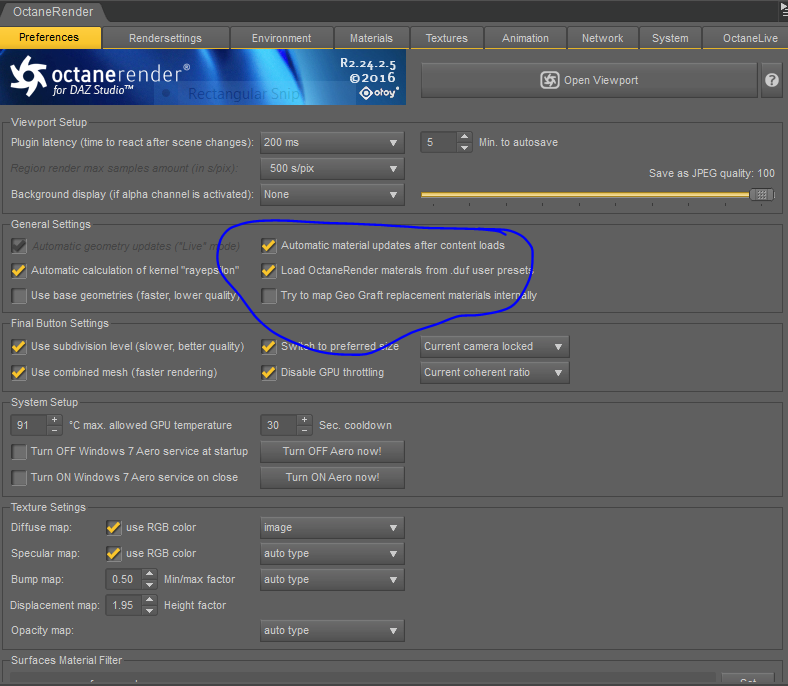The width and height of the screenshot is (788, 686).
Task: Open the Textures tab
Action: click(x=446, y=38)
